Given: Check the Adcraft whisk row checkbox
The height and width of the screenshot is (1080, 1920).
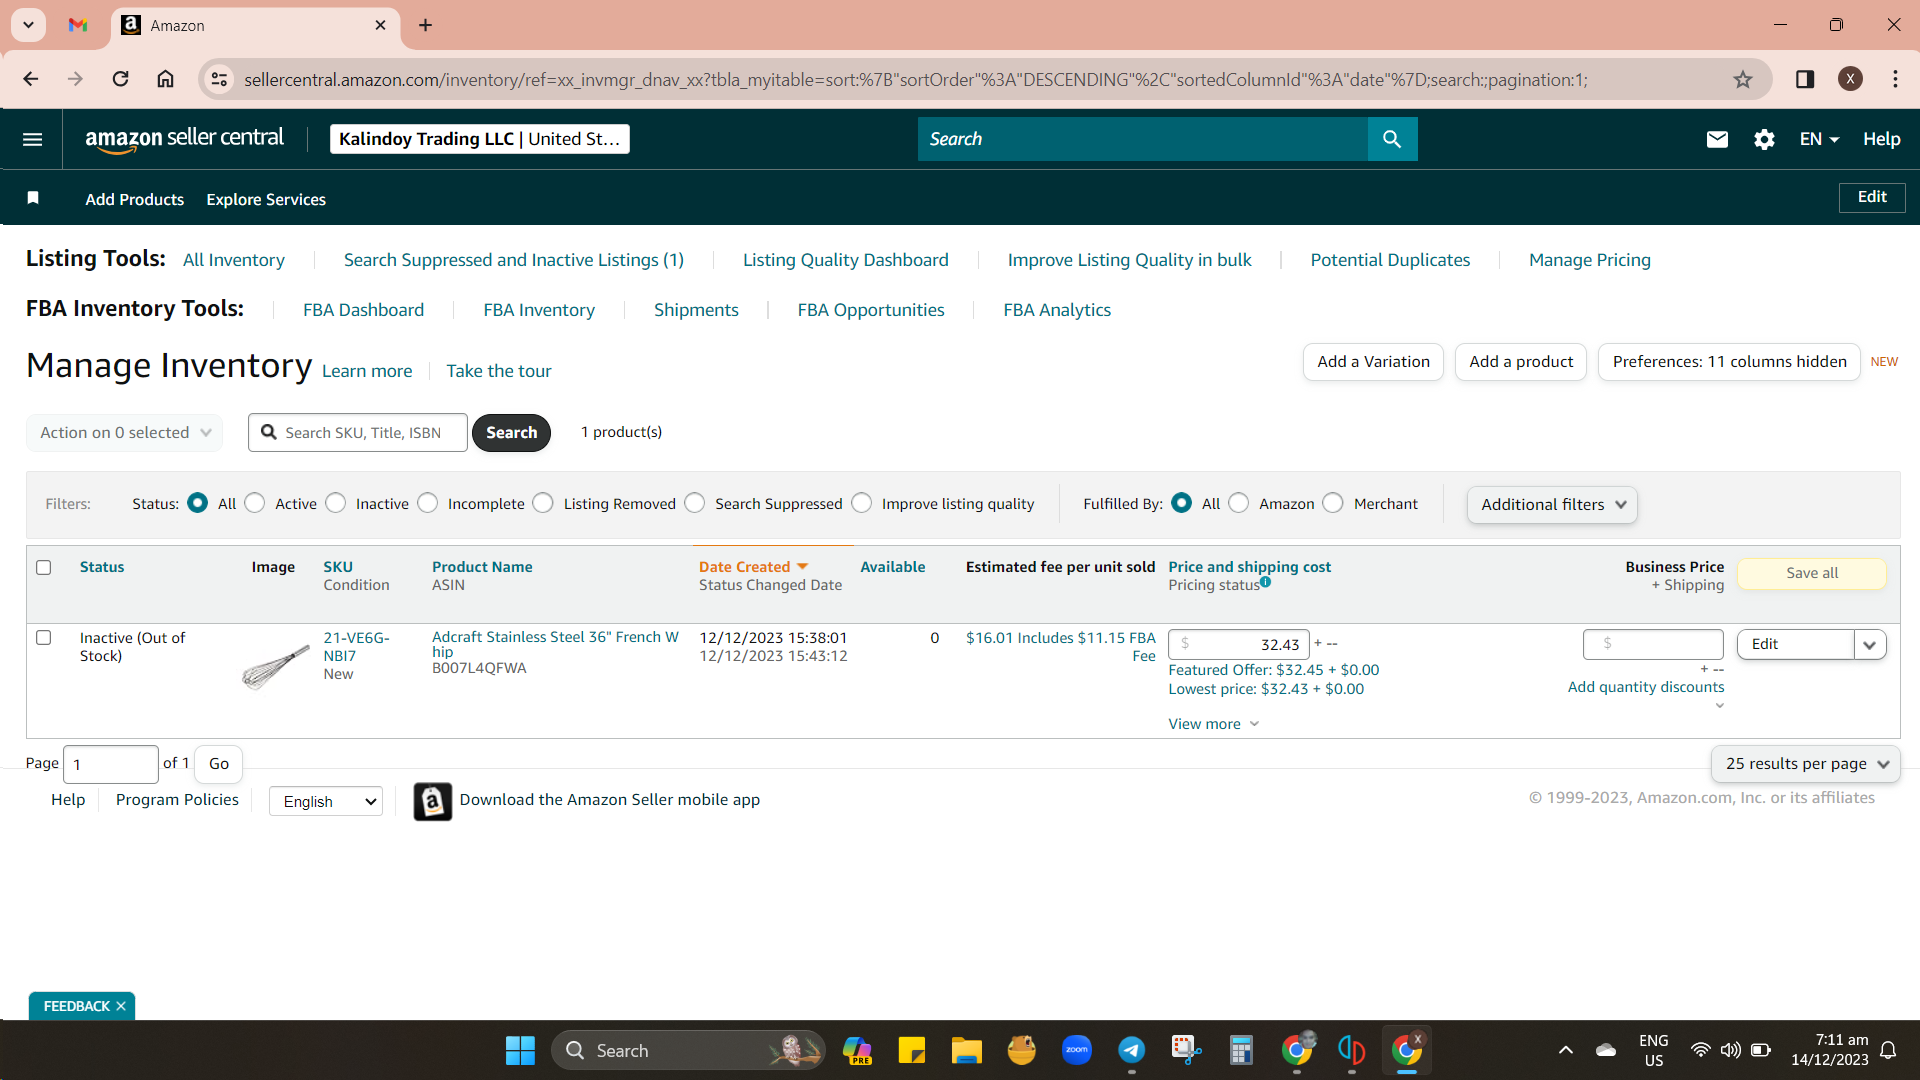Looking at the screenshot, I should 43,637.
